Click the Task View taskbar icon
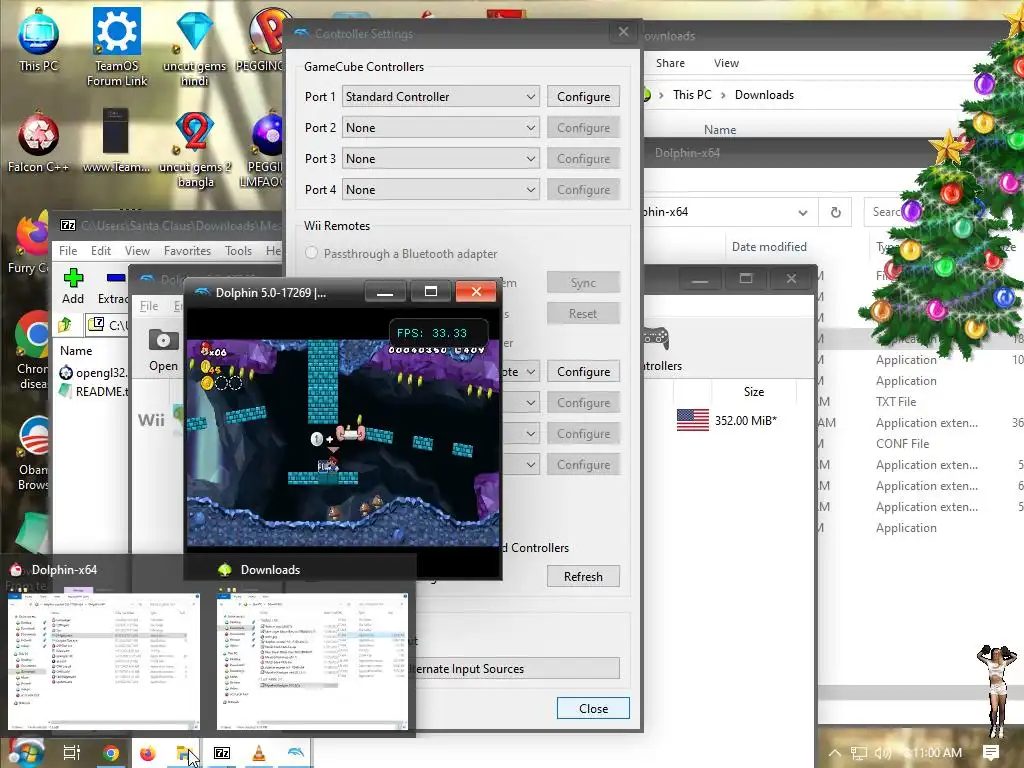Image resolution: width=1024 pixels, height=768 pixels. 71,753
